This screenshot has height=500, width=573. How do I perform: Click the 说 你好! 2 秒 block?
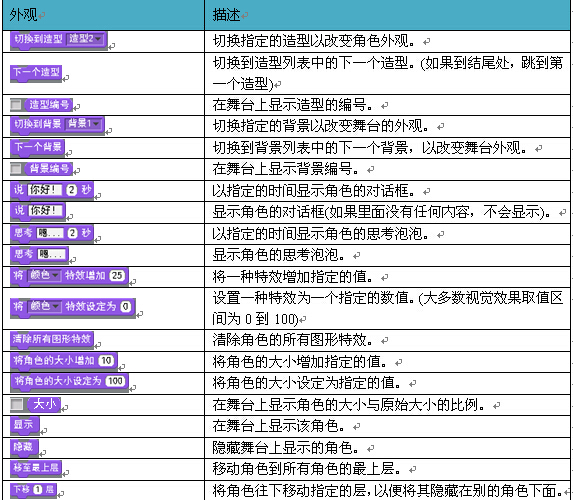[x=52, y=190]
